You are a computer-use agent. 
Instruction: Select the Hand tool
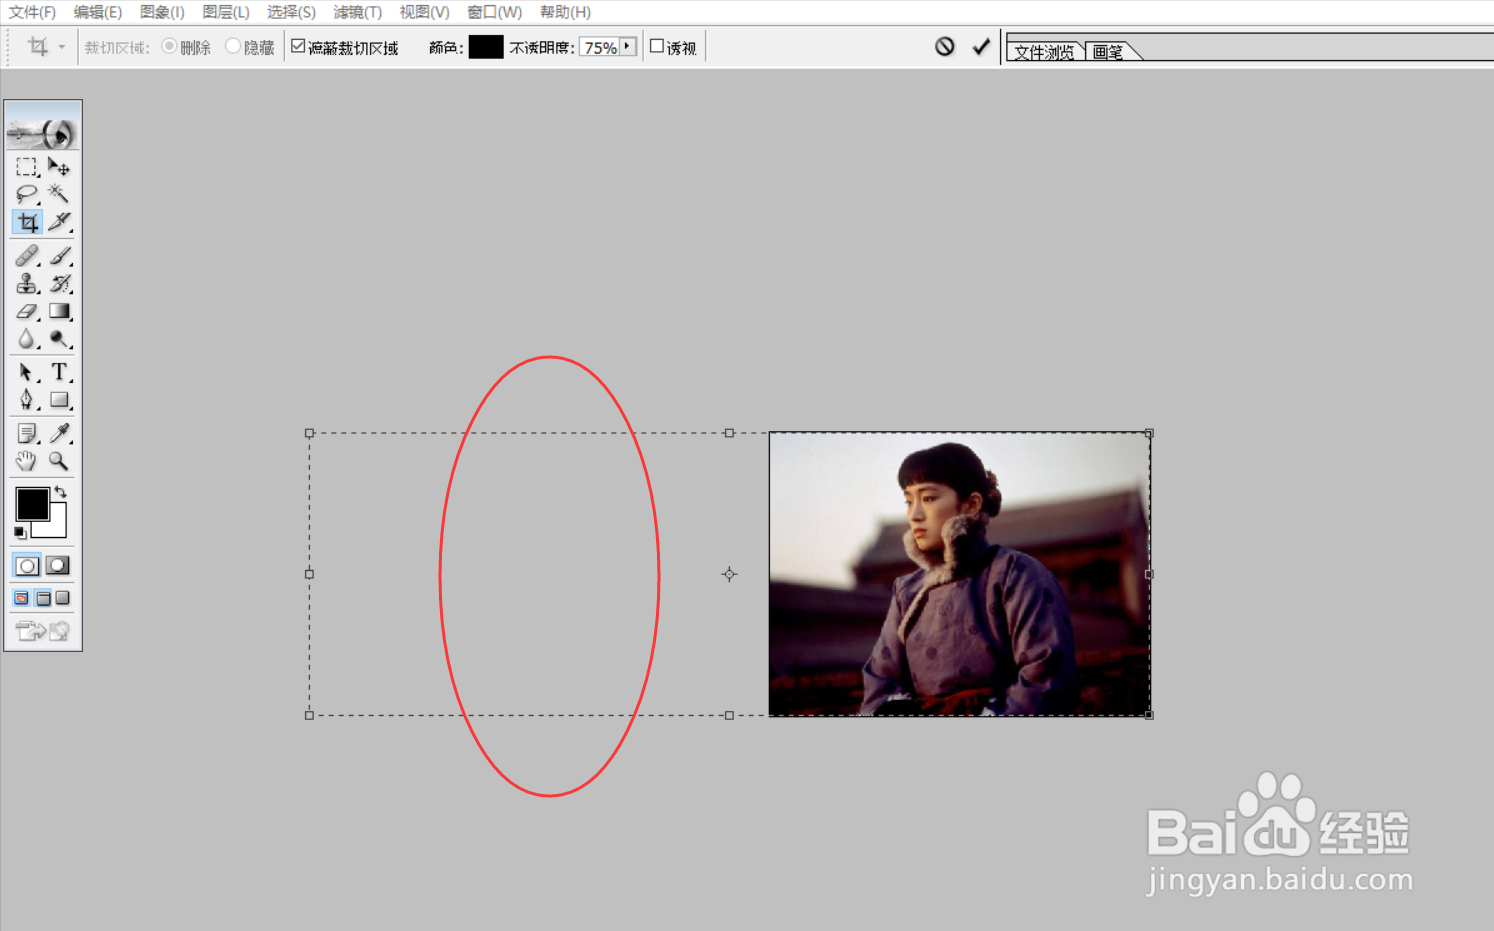tap(27, 461)
